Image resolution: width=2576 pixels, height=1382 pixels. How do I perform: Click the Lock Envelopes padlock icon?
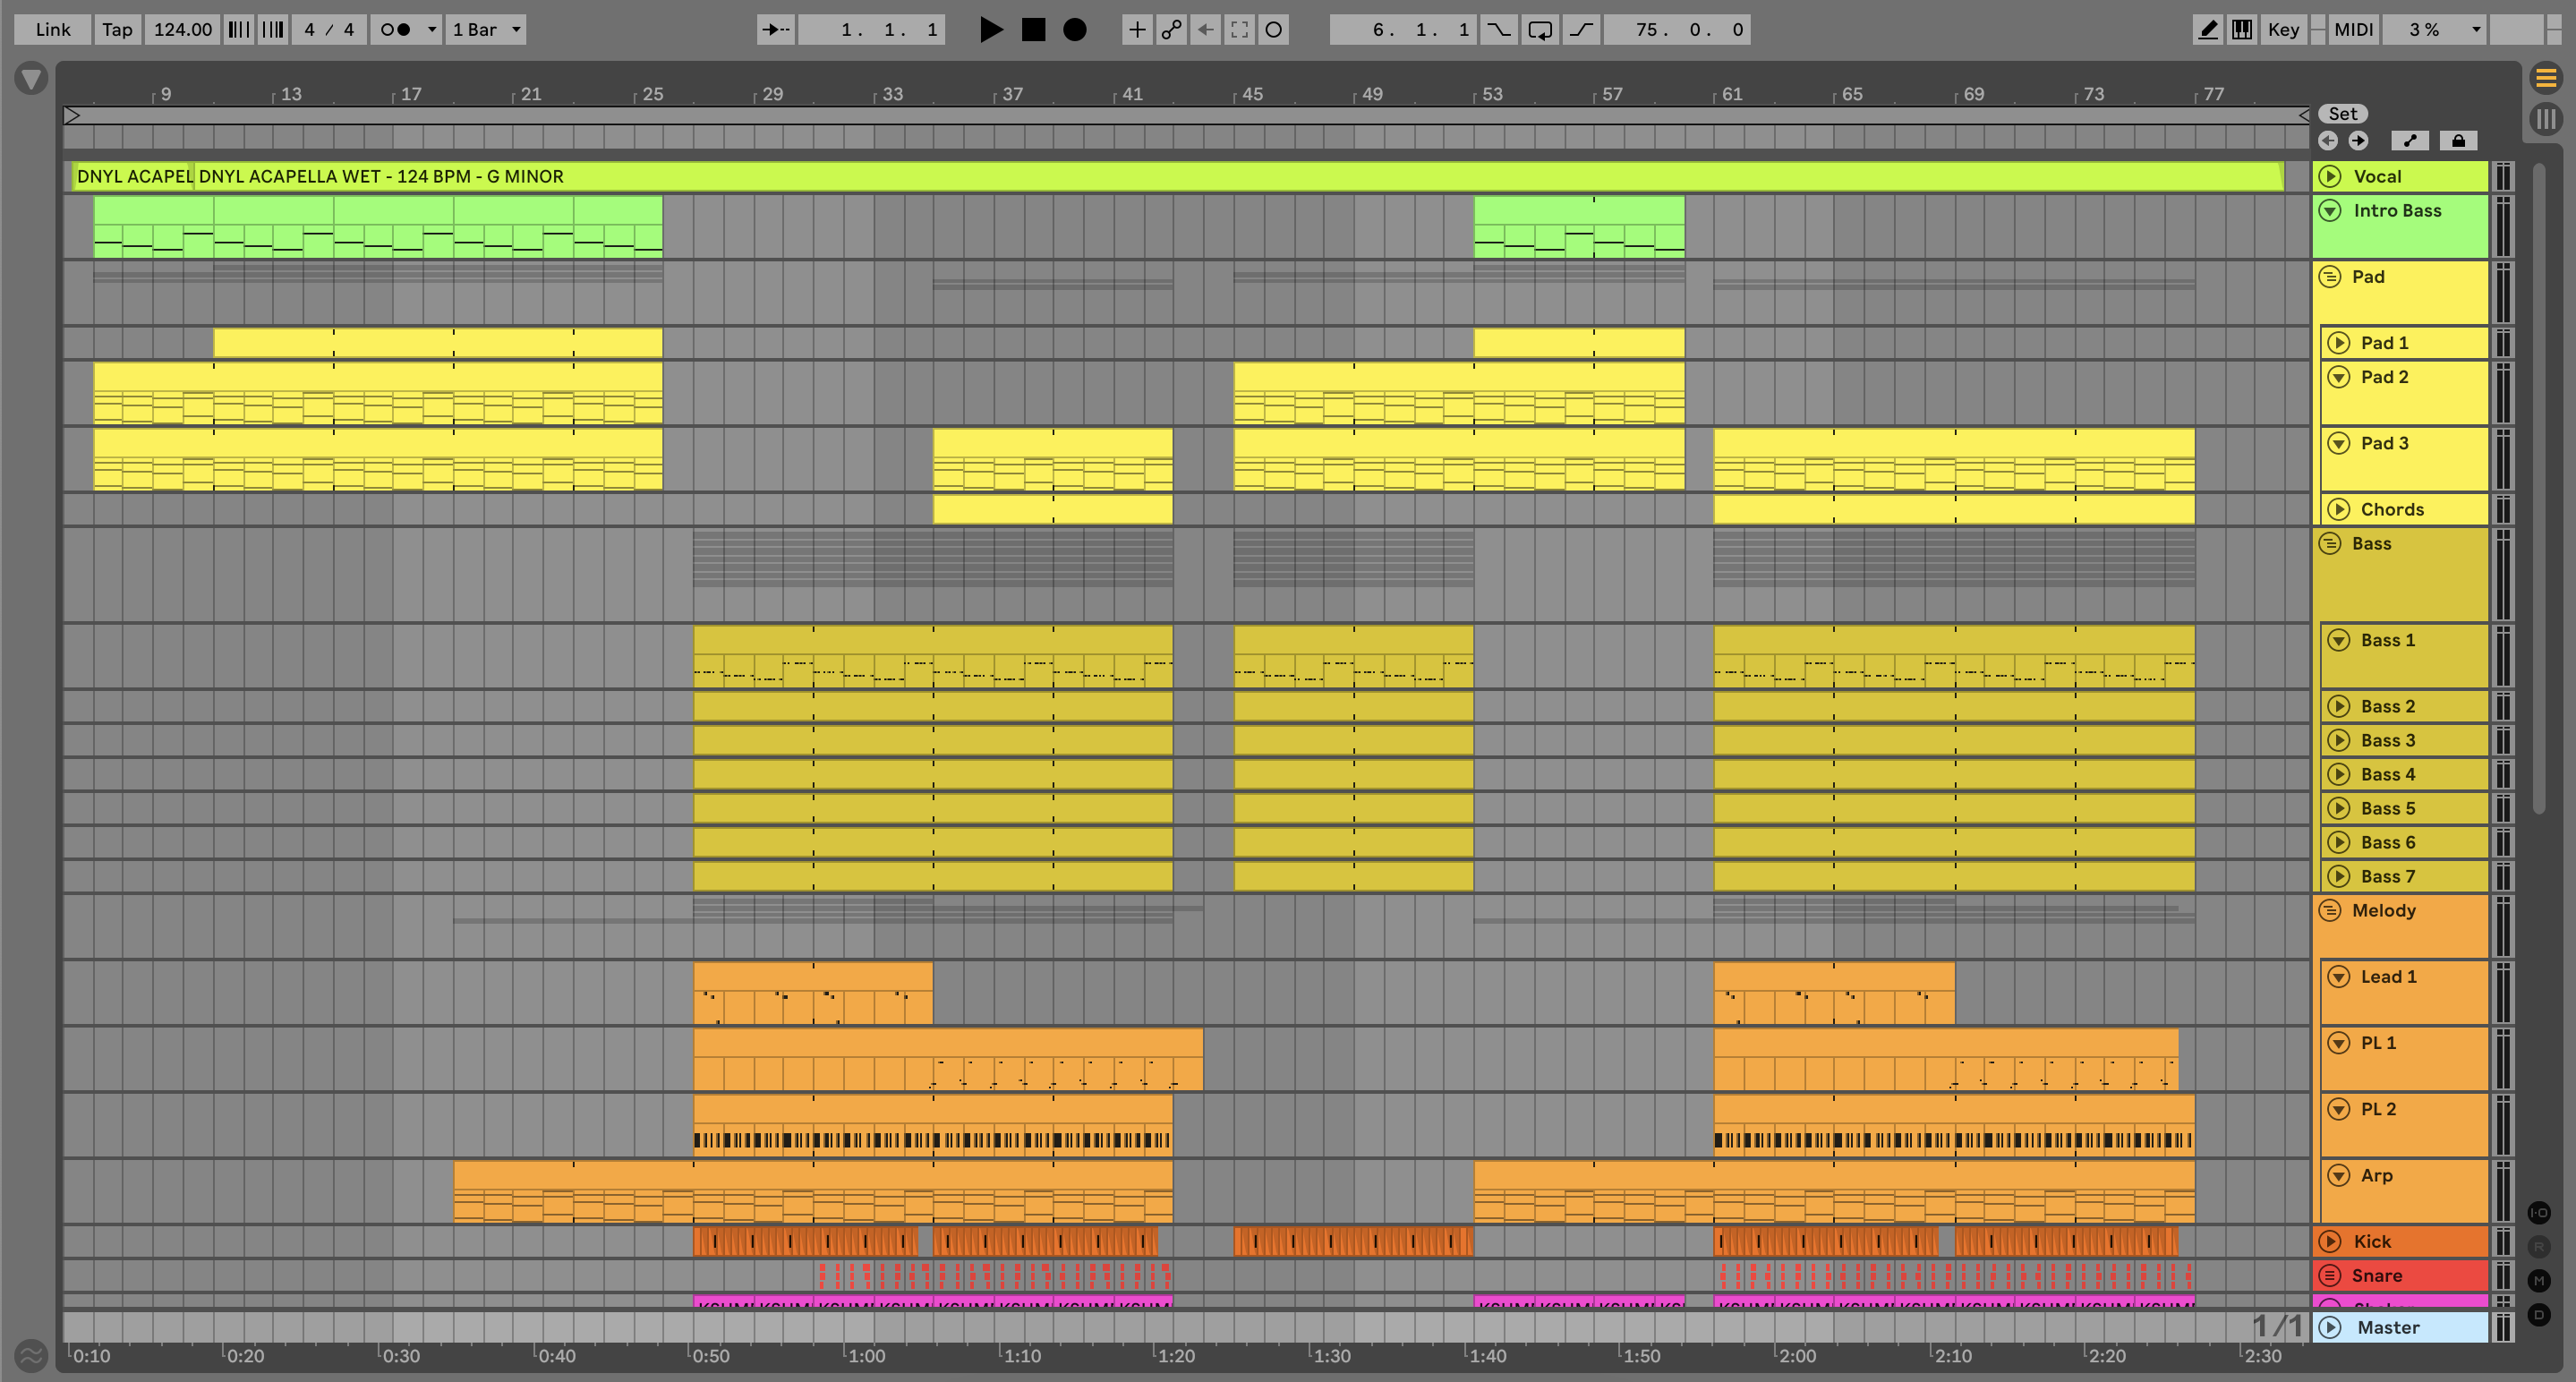tap(2458, 141)
